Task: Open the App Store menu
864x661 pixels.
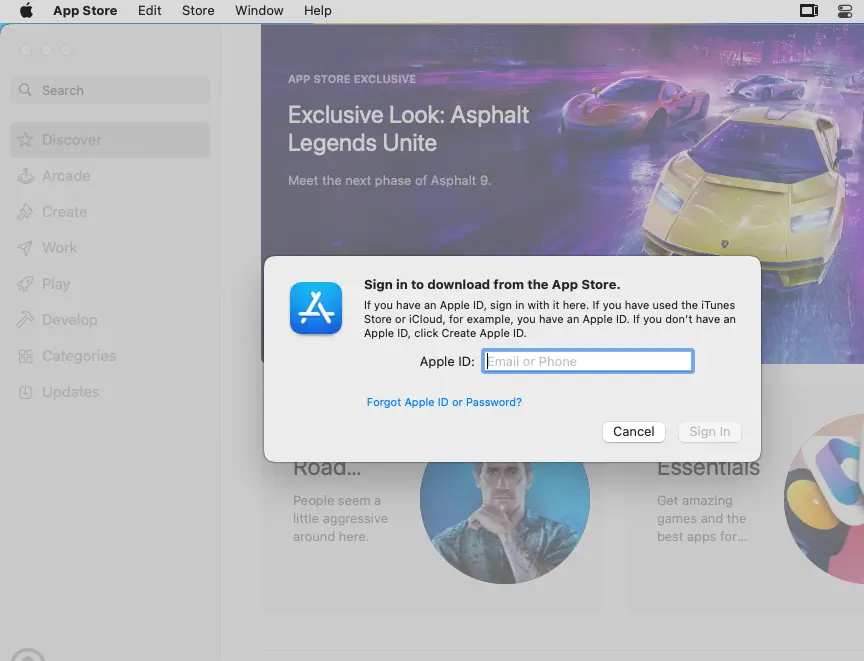Action: (x=85, y=10)
